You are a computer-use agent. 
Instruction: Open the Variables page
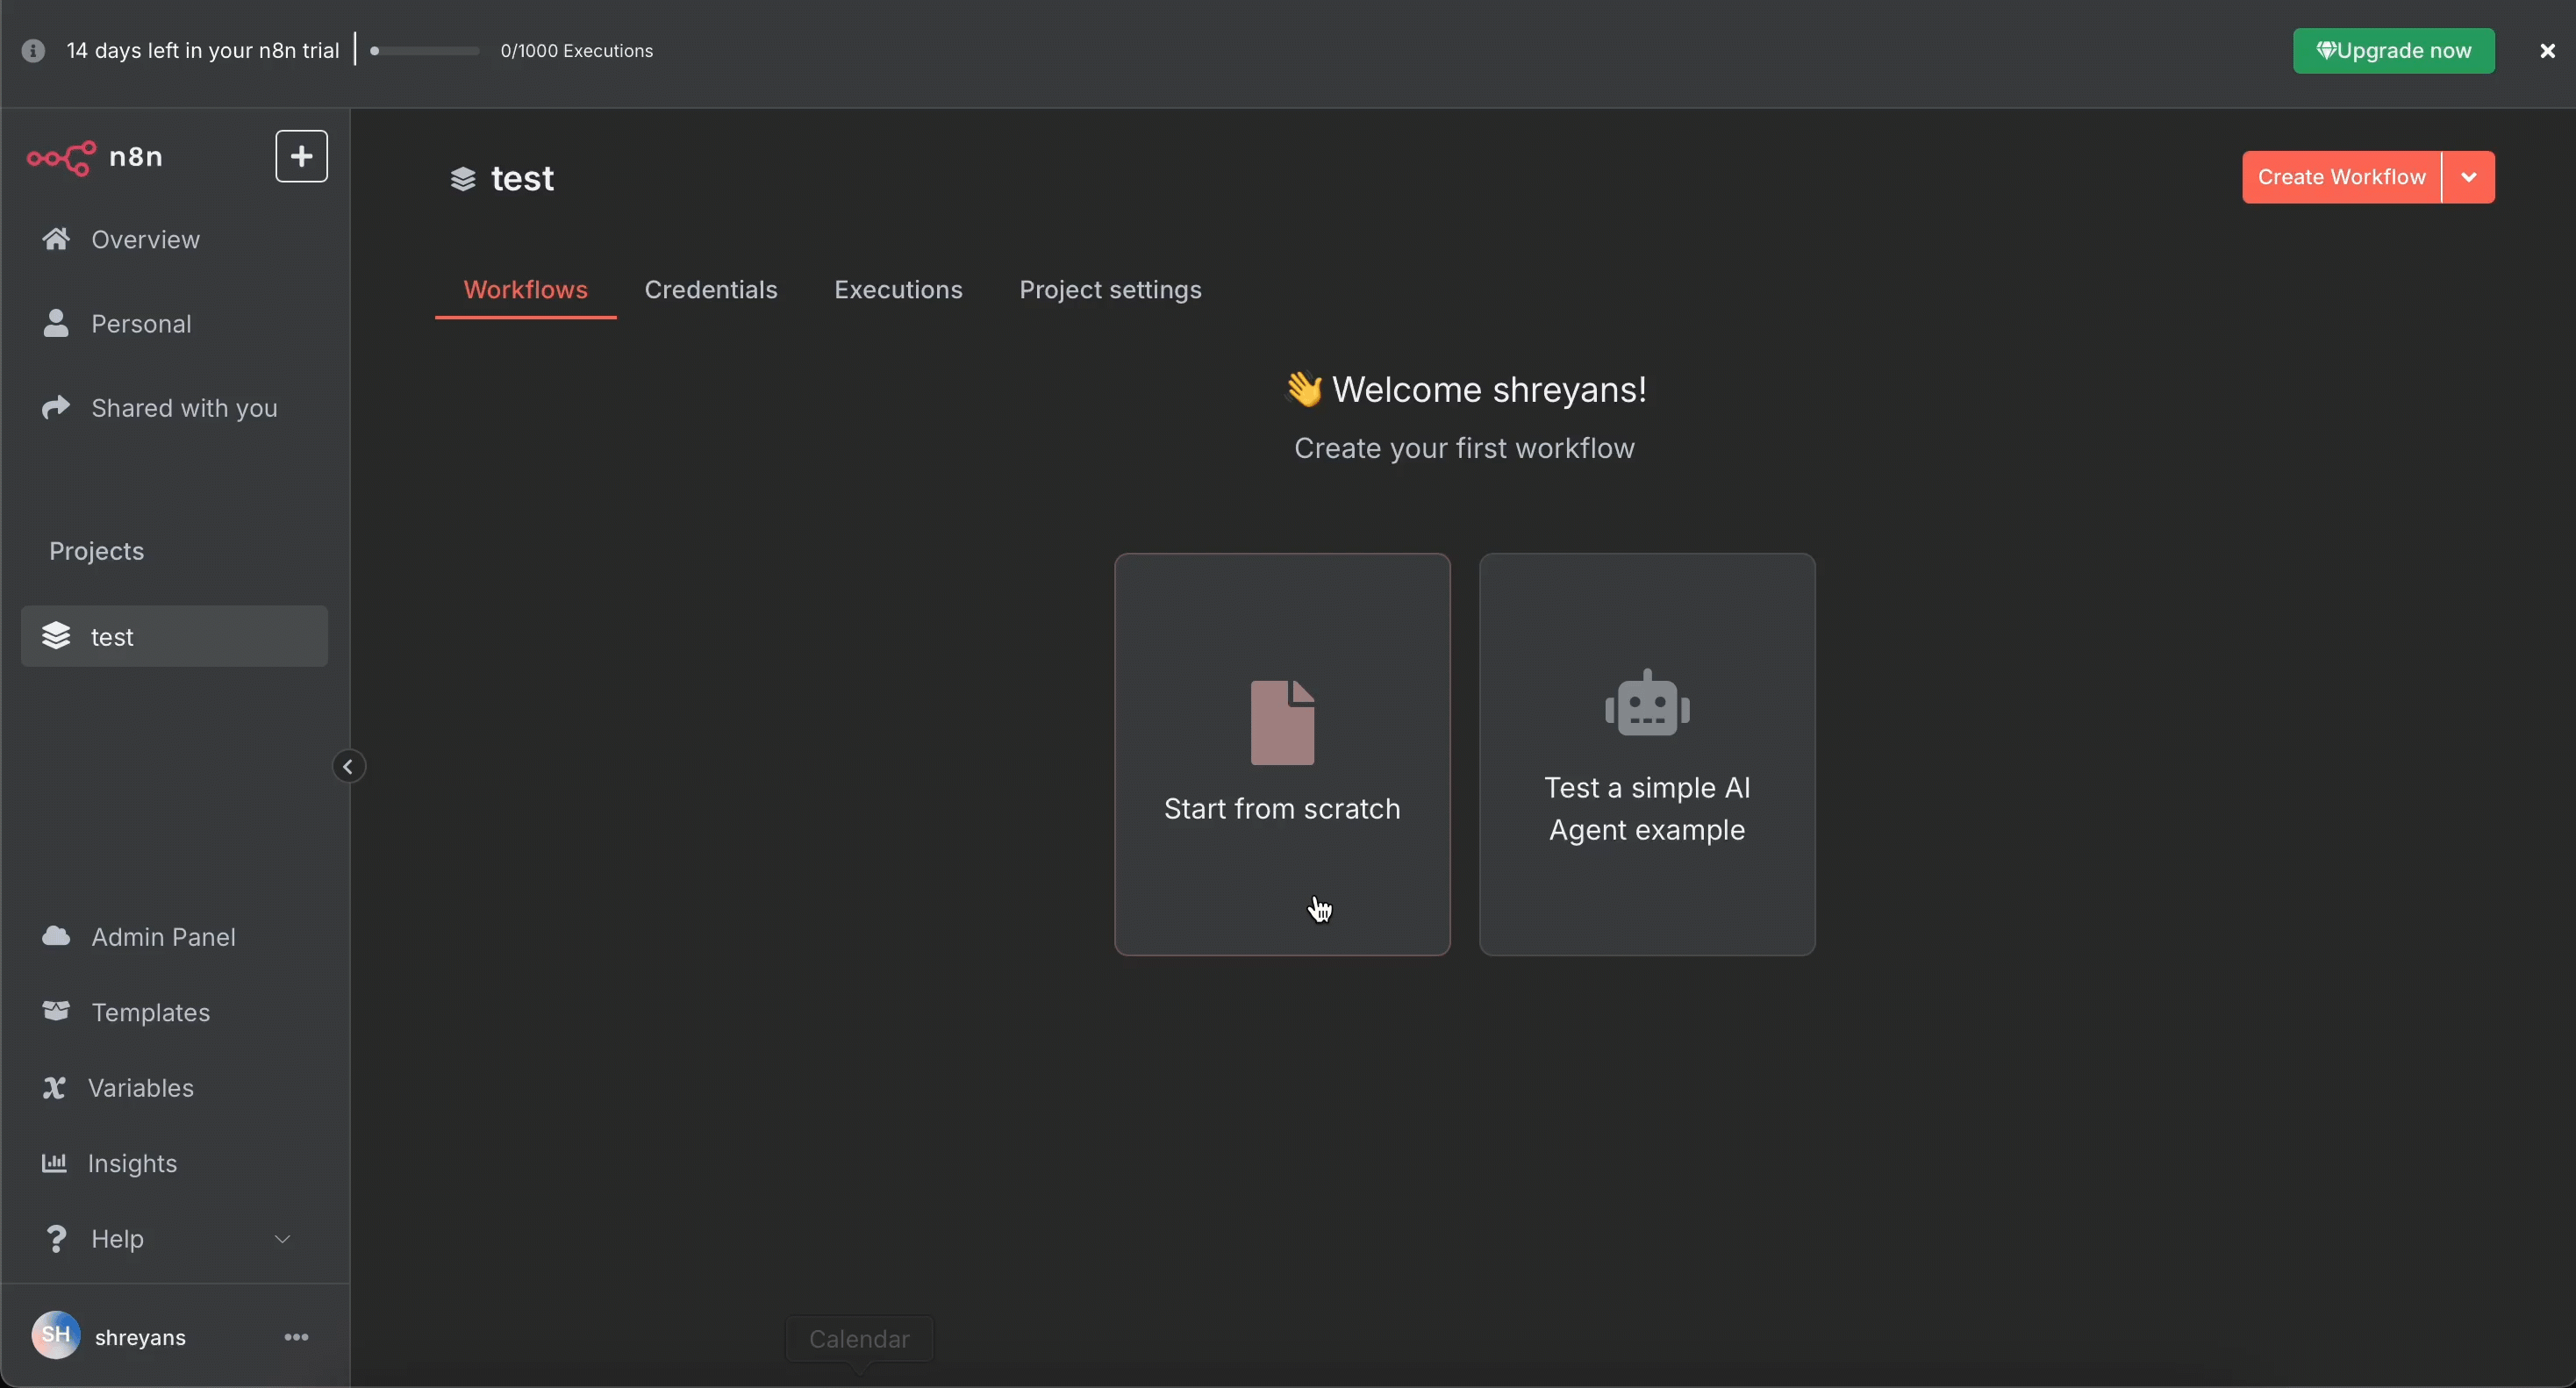pyautogui.click(x=174, y=1088)
